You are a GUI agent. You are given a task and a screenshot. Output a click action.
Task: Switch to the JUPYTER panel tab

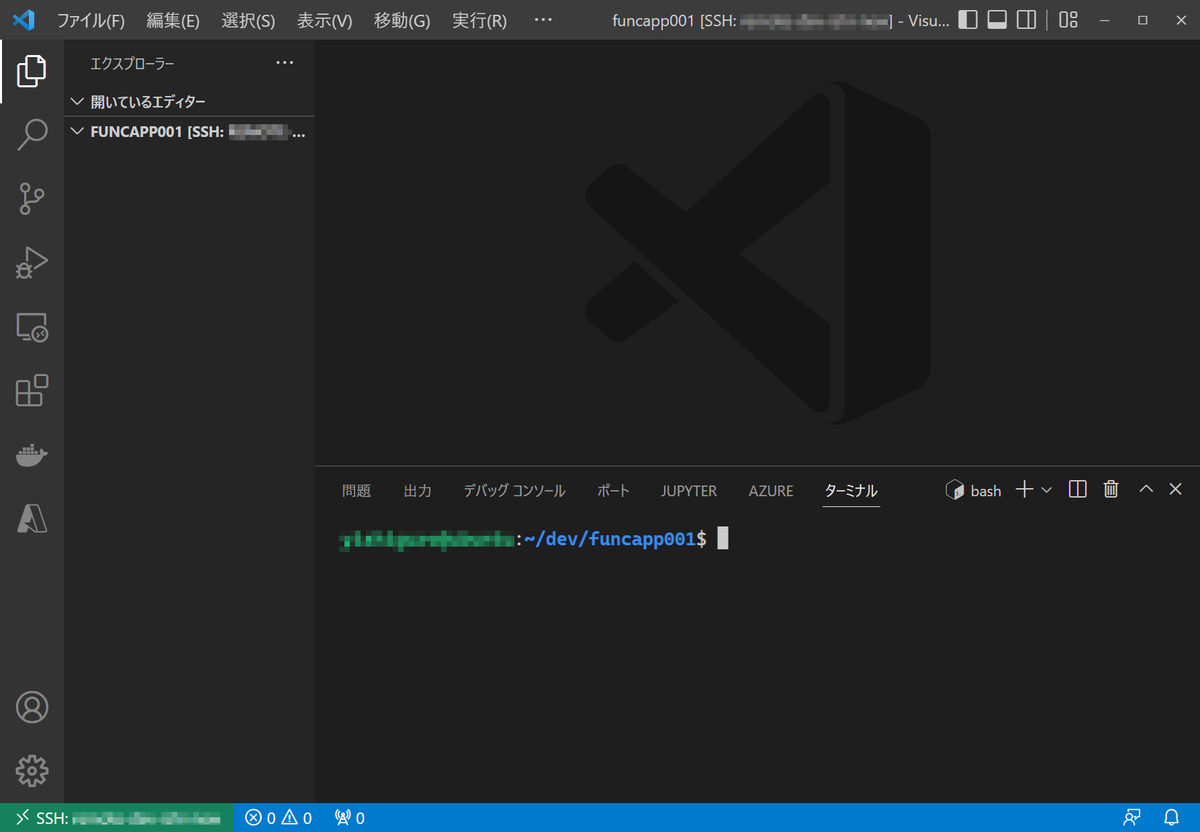tap(689, 491)
